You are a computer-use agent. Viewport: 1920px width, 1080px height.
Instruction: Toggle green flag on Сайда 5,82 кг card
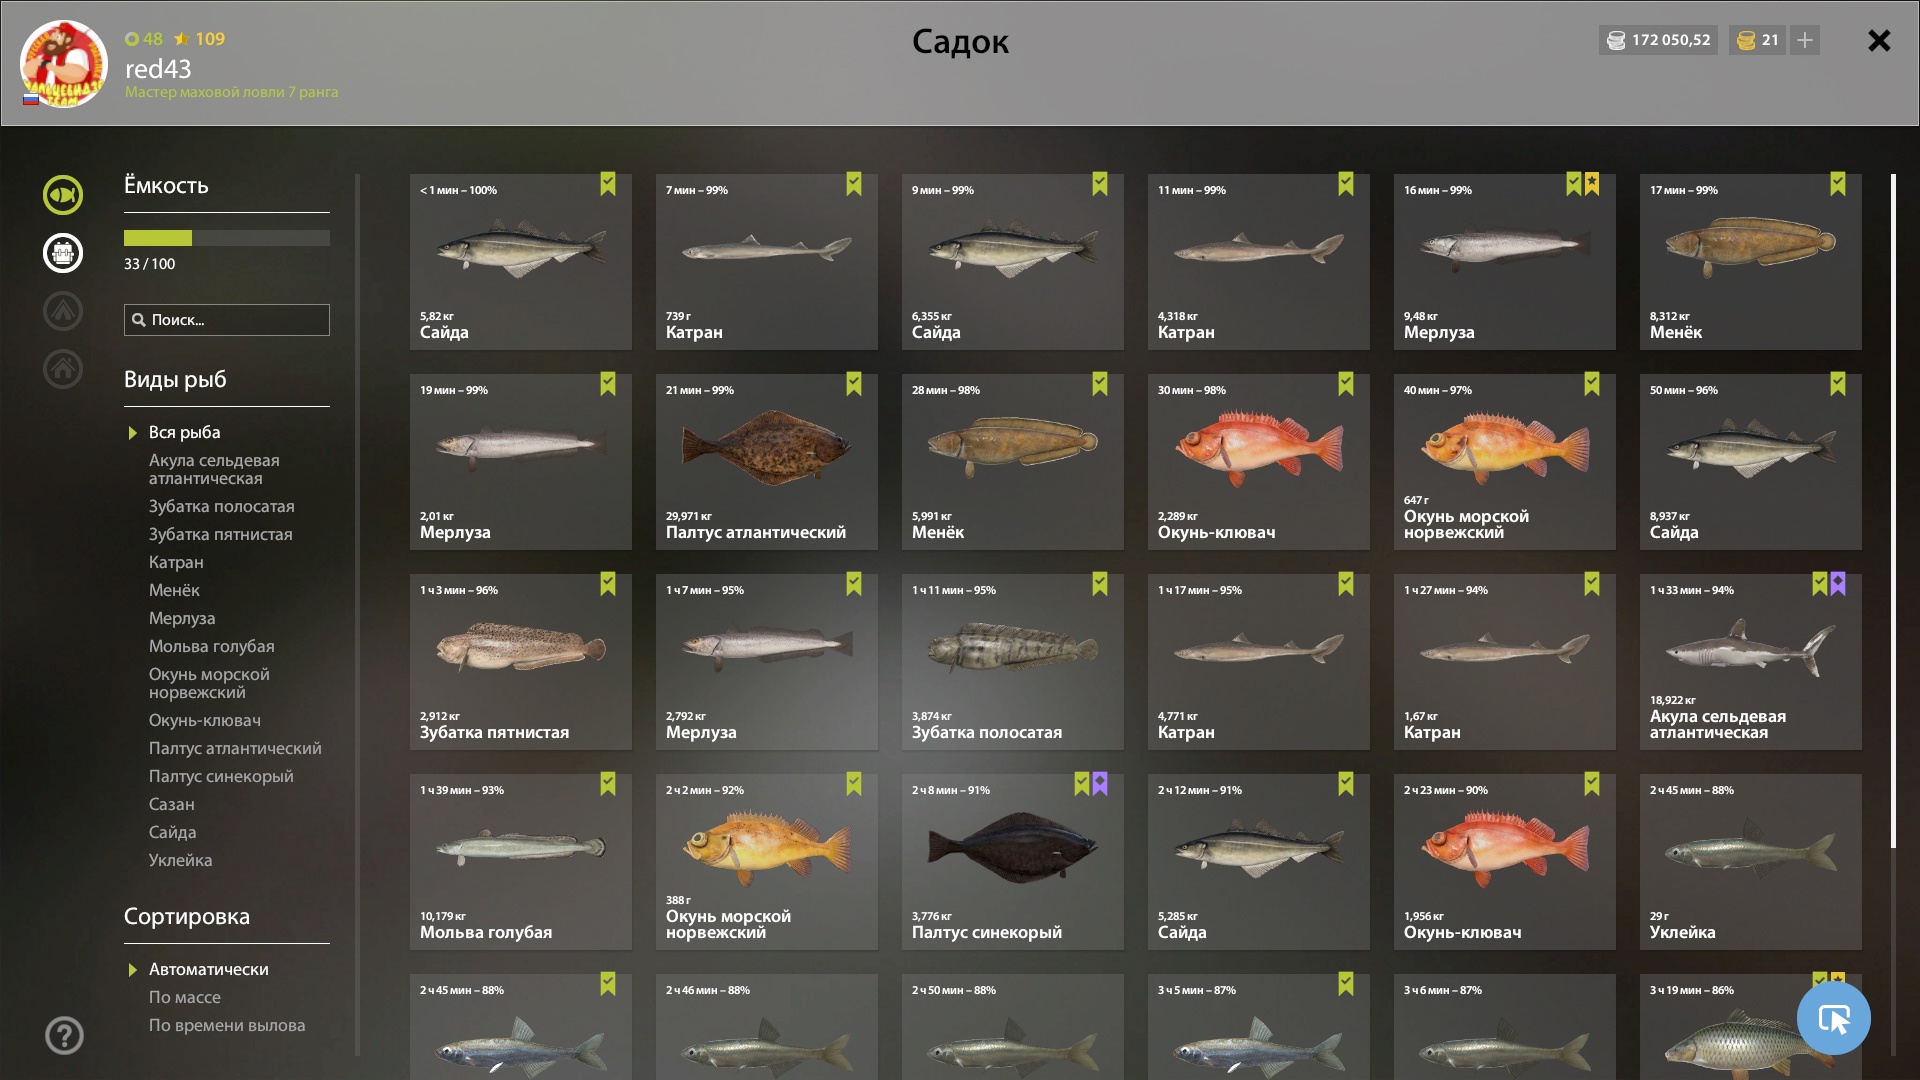coord(608,184)
